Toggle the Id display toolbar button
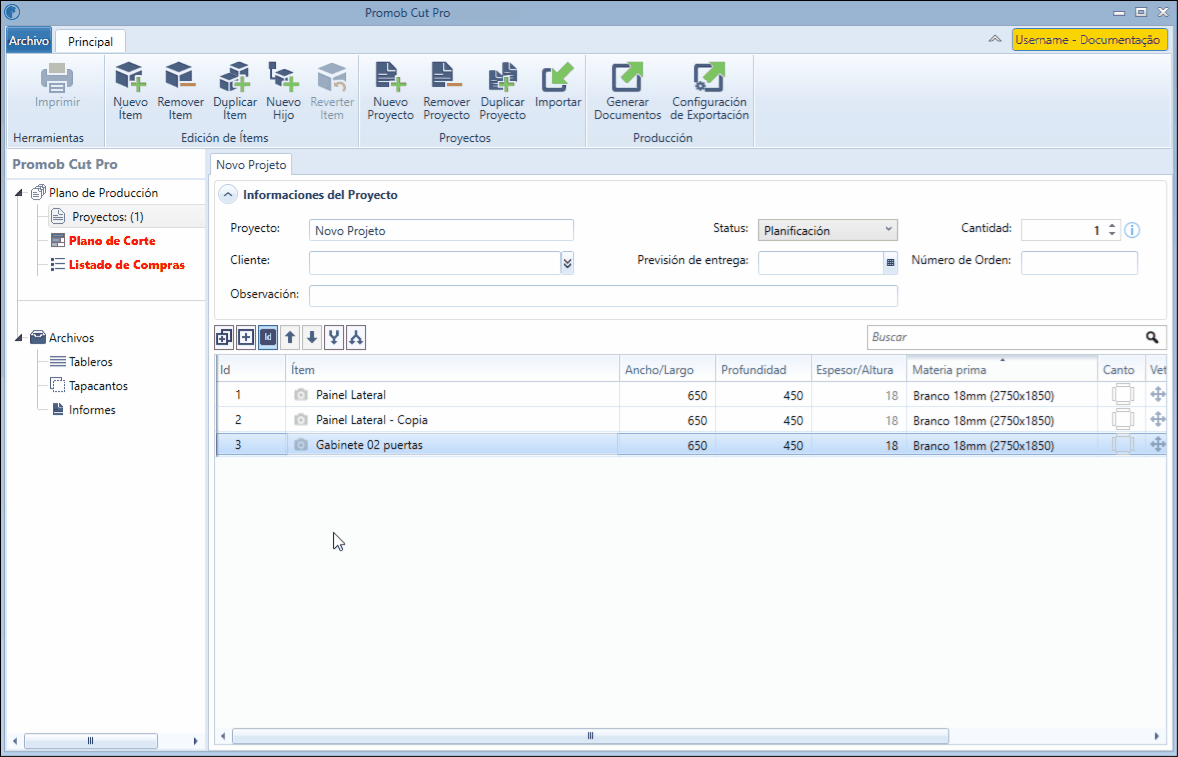 click(267, 338)
